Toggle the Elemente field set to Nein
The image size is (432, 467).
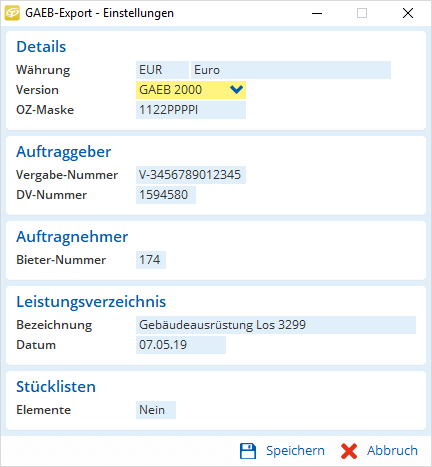(156, 410)
